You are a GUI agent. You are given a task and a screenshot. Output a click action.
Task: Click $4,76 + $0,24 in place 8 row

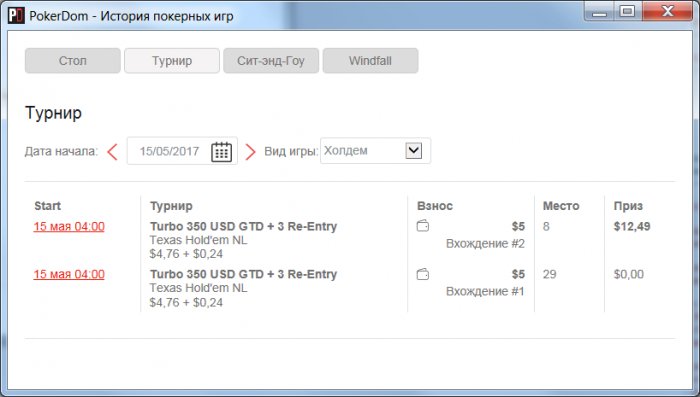(186, 254)
